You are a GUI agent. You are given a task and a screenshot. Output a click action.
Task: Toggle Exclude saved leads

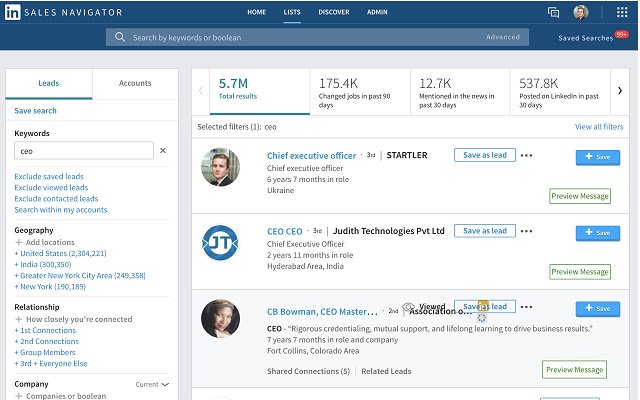[49, 176]
